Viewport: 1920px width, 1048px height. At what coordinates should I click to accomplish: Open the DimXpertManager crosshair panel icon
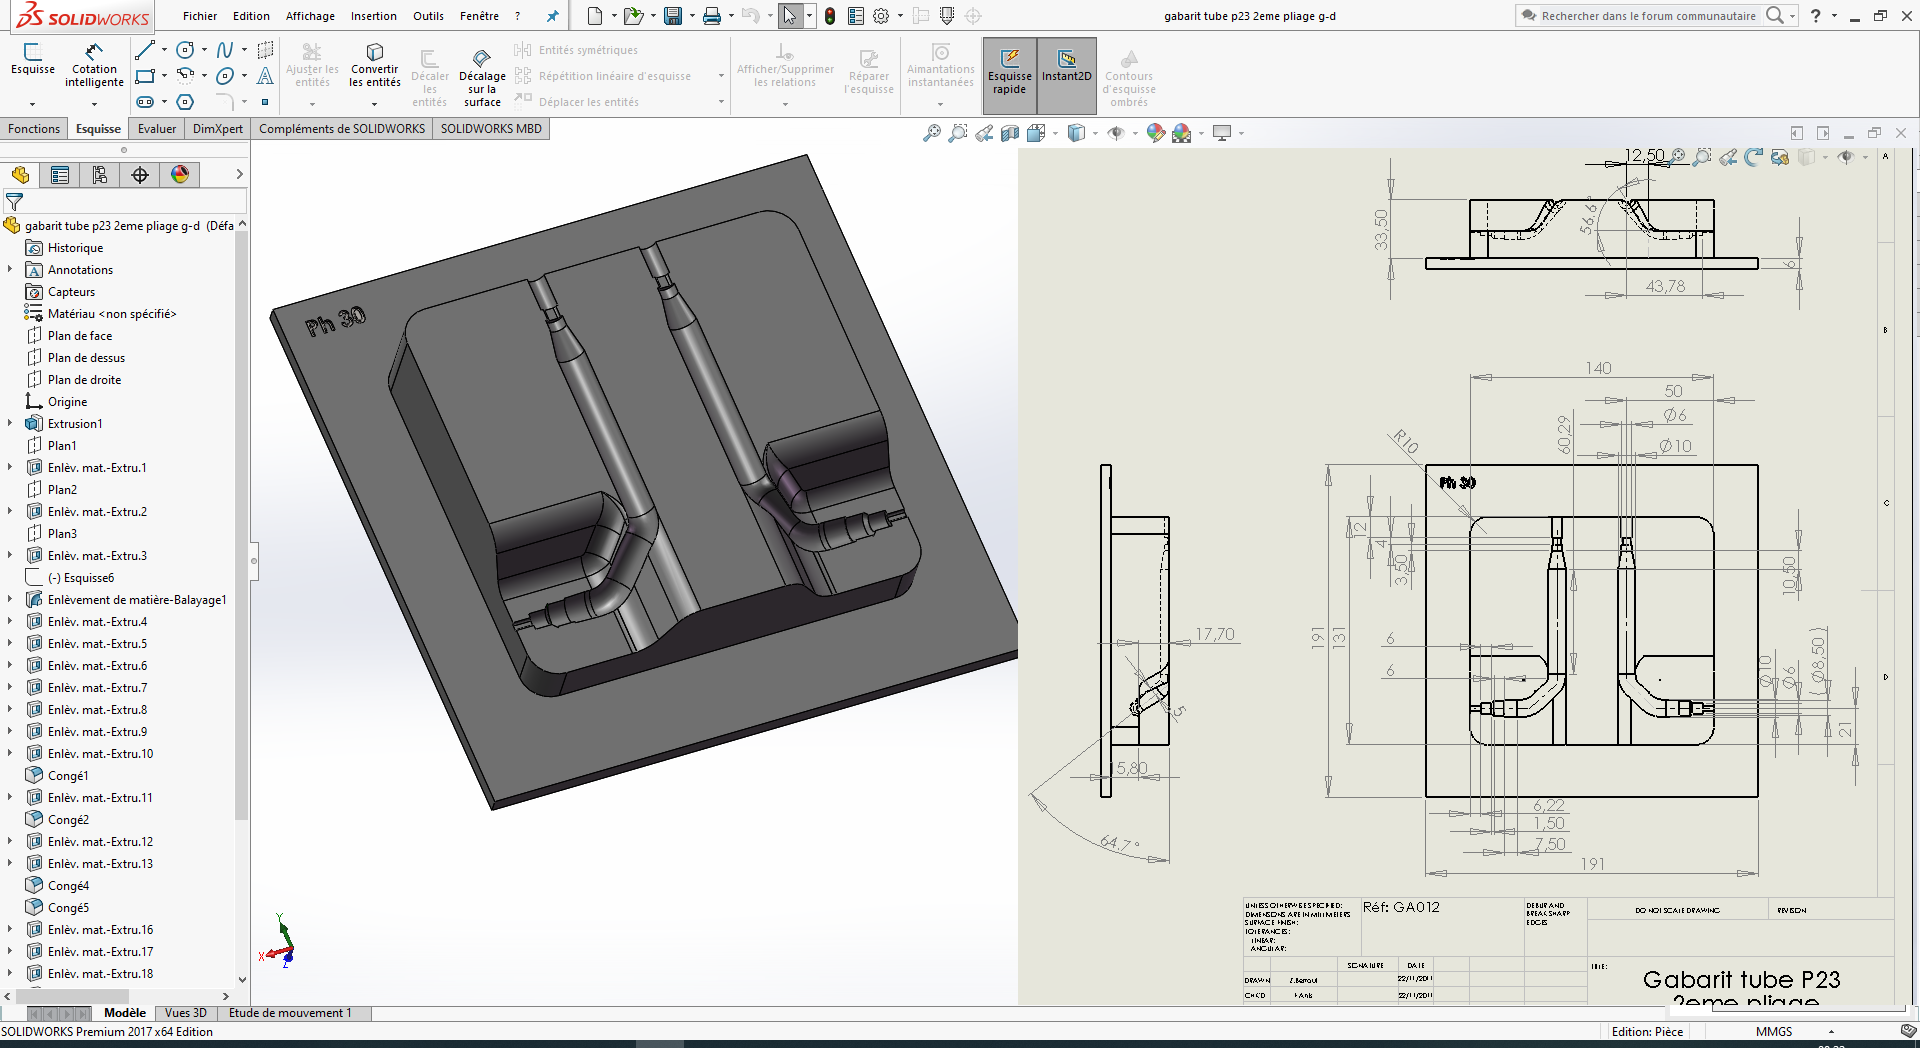tap(140, 175)
